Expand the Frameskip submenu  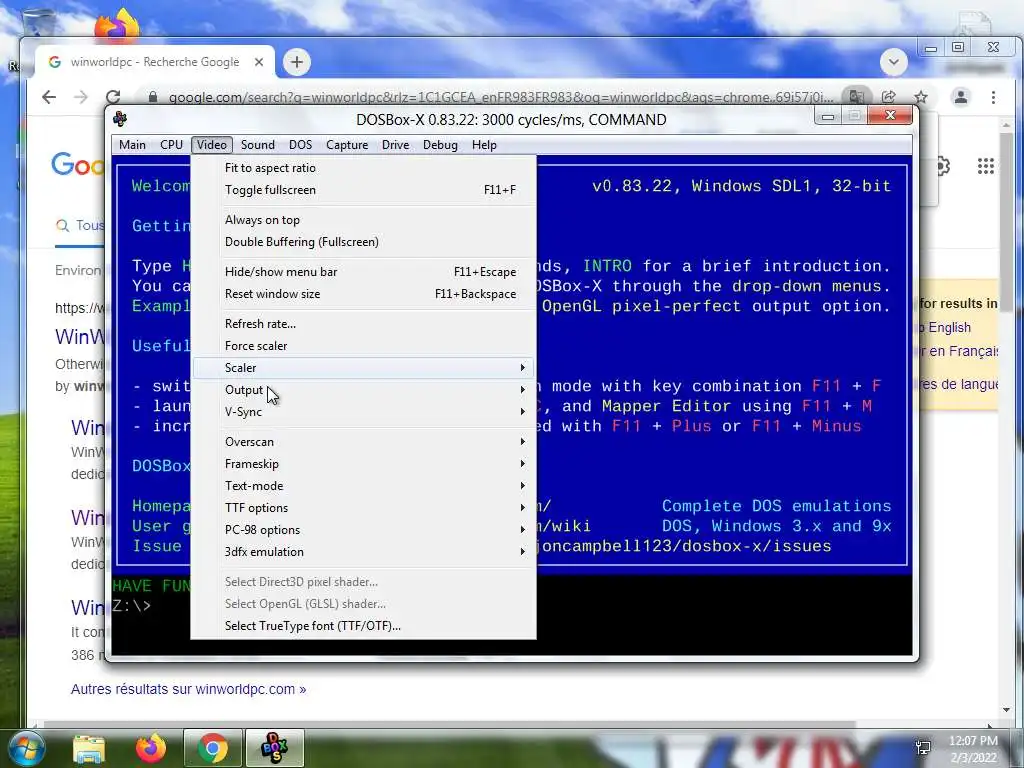pos(363,464)
